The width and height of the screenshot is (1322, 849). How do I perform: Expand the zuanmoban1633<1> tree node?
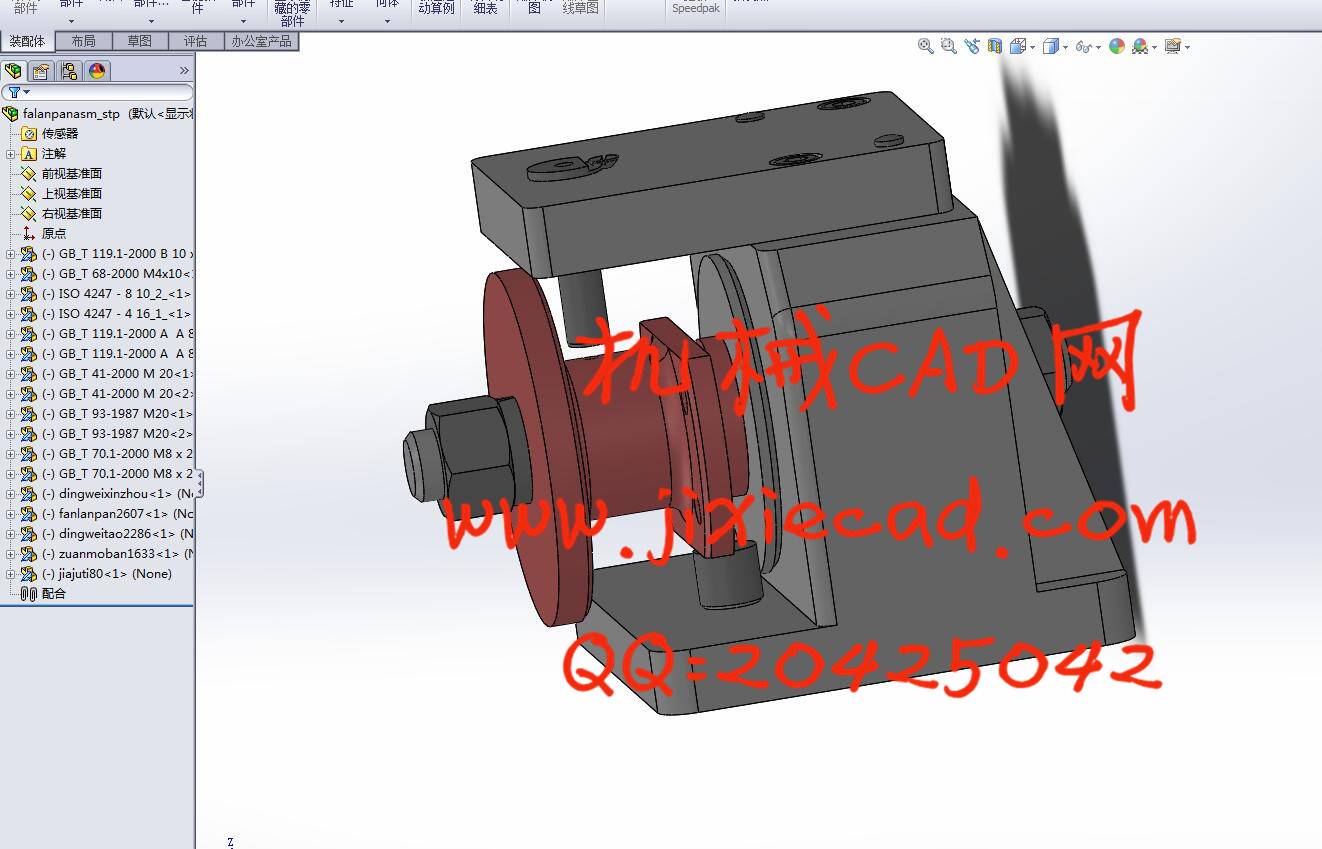click(10, 553)
